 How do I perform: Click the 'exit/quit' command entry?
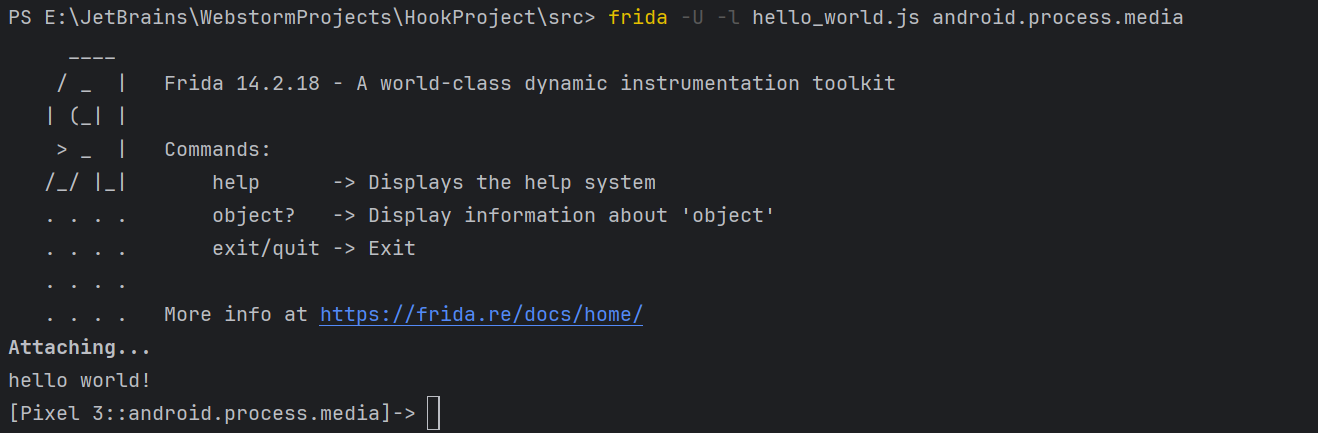coord(266,248)
